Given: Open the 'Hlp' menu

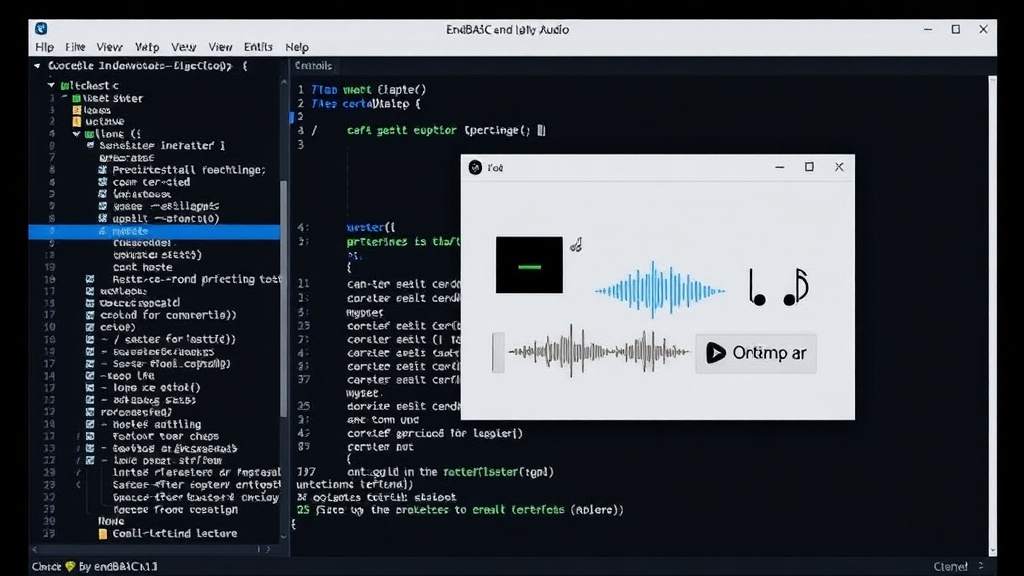Looking at the screenshot, I should point(44,47).
